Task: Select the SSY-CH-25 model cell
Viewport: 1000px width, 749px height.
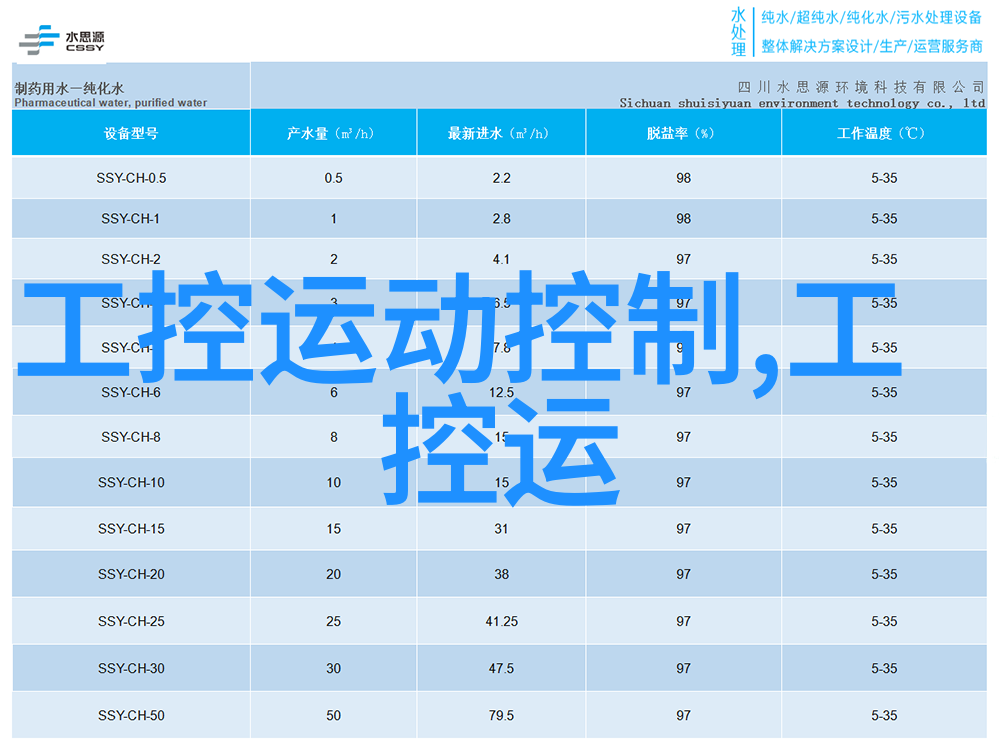Action: pos(131,621)
